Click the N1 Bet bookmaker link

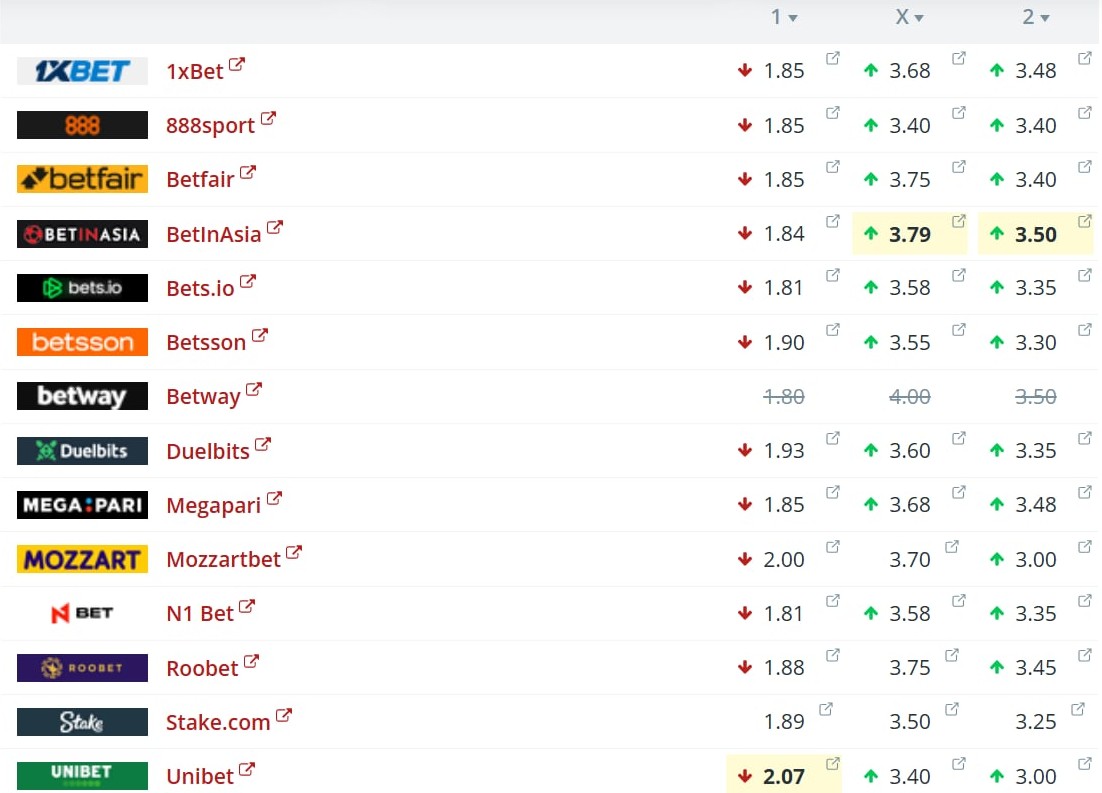click(200, 614)
